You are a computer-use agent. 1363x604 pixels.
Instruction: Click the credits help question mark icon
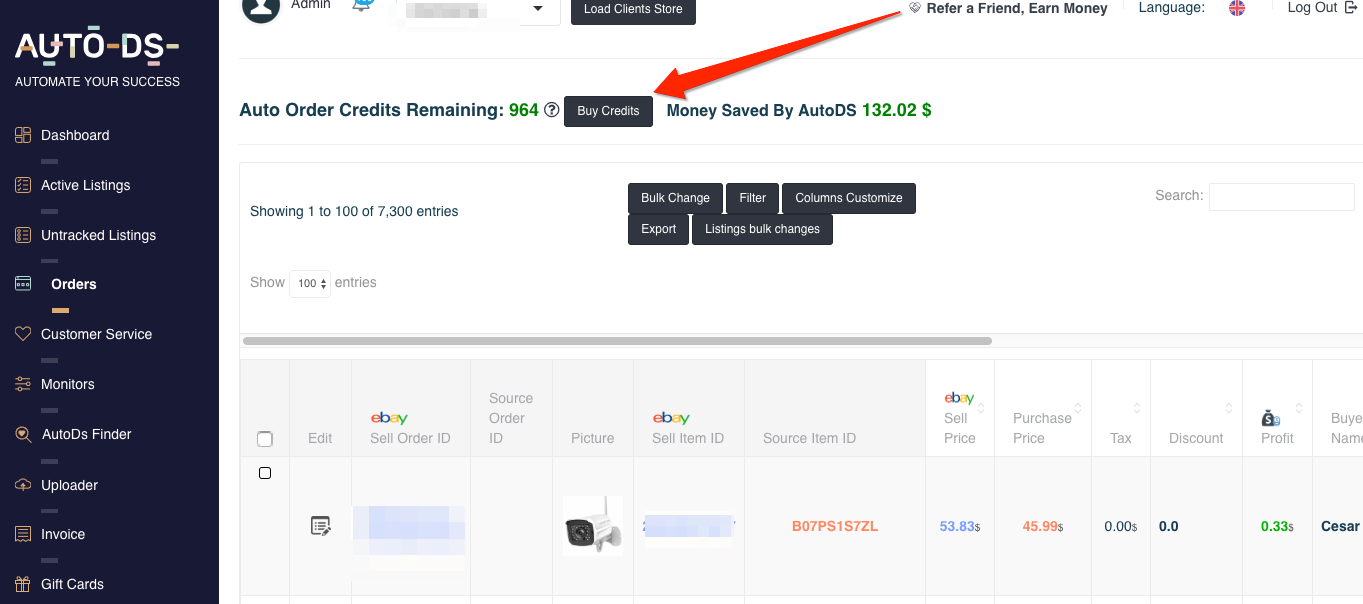[551, 110]
